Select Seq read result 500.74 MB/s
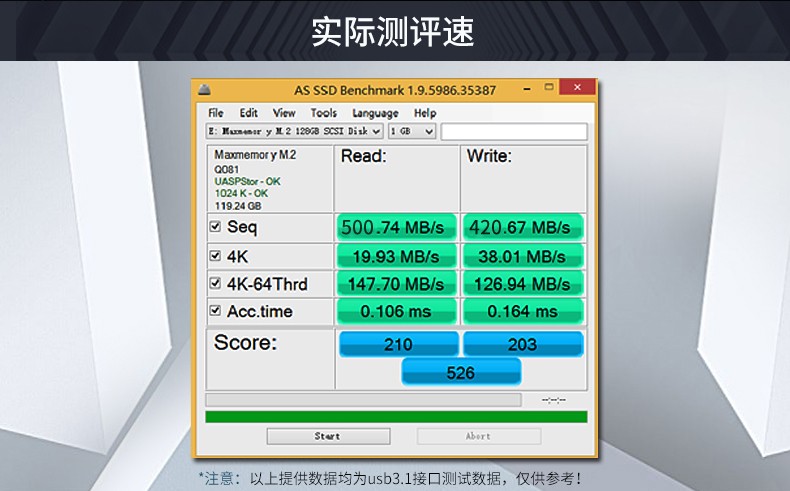 point(397,227)
